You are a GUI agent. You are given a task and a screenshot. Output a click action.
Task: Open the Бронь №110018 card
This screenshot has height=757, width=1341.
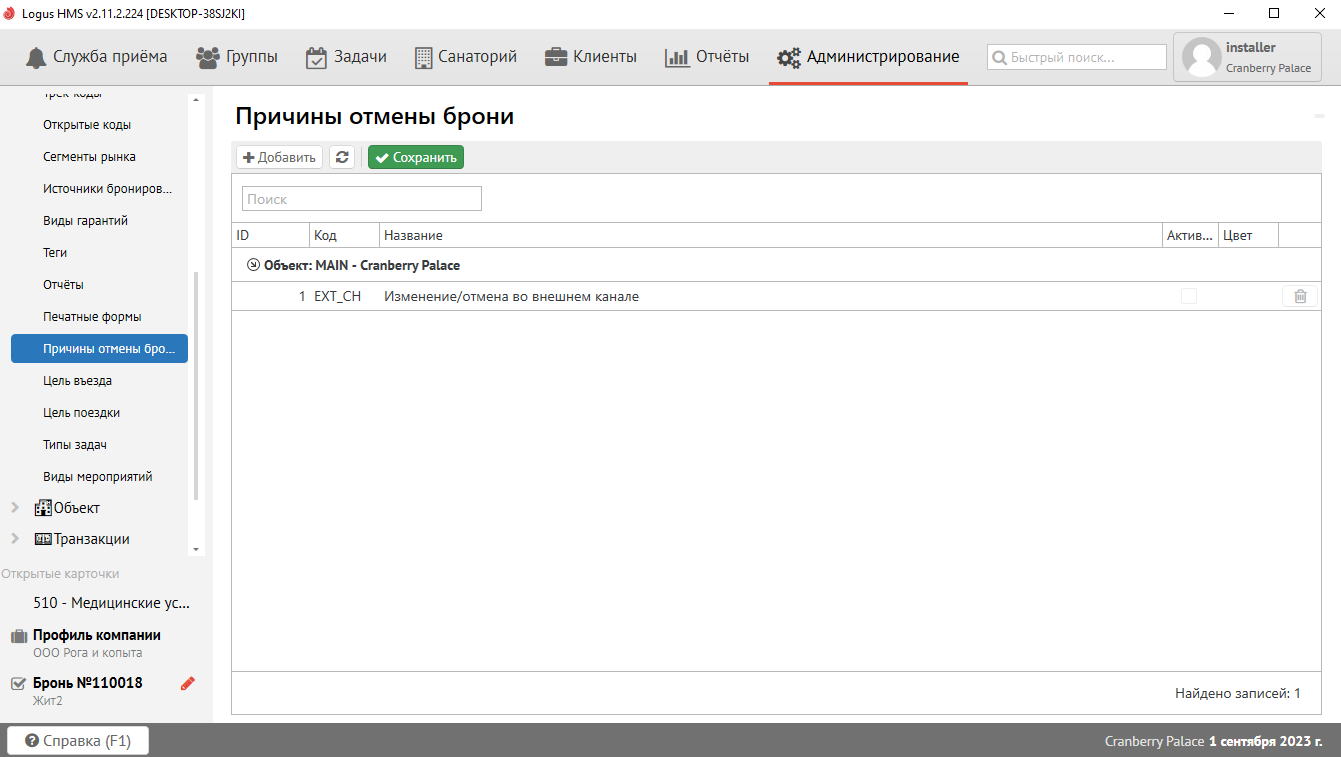(x=88, y=691)
